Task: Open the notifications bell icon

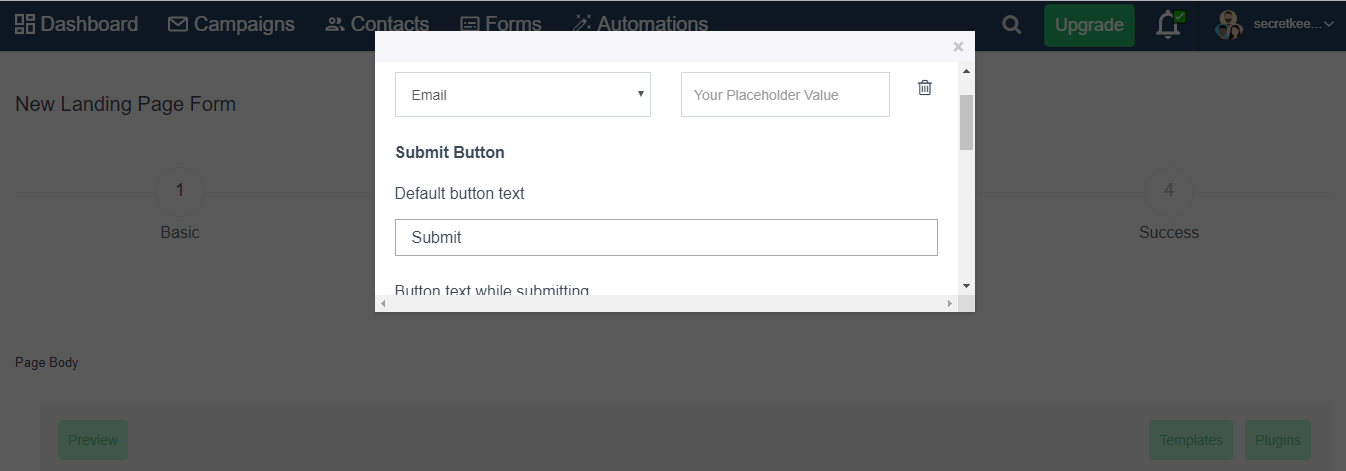Action: point(1169,25)
